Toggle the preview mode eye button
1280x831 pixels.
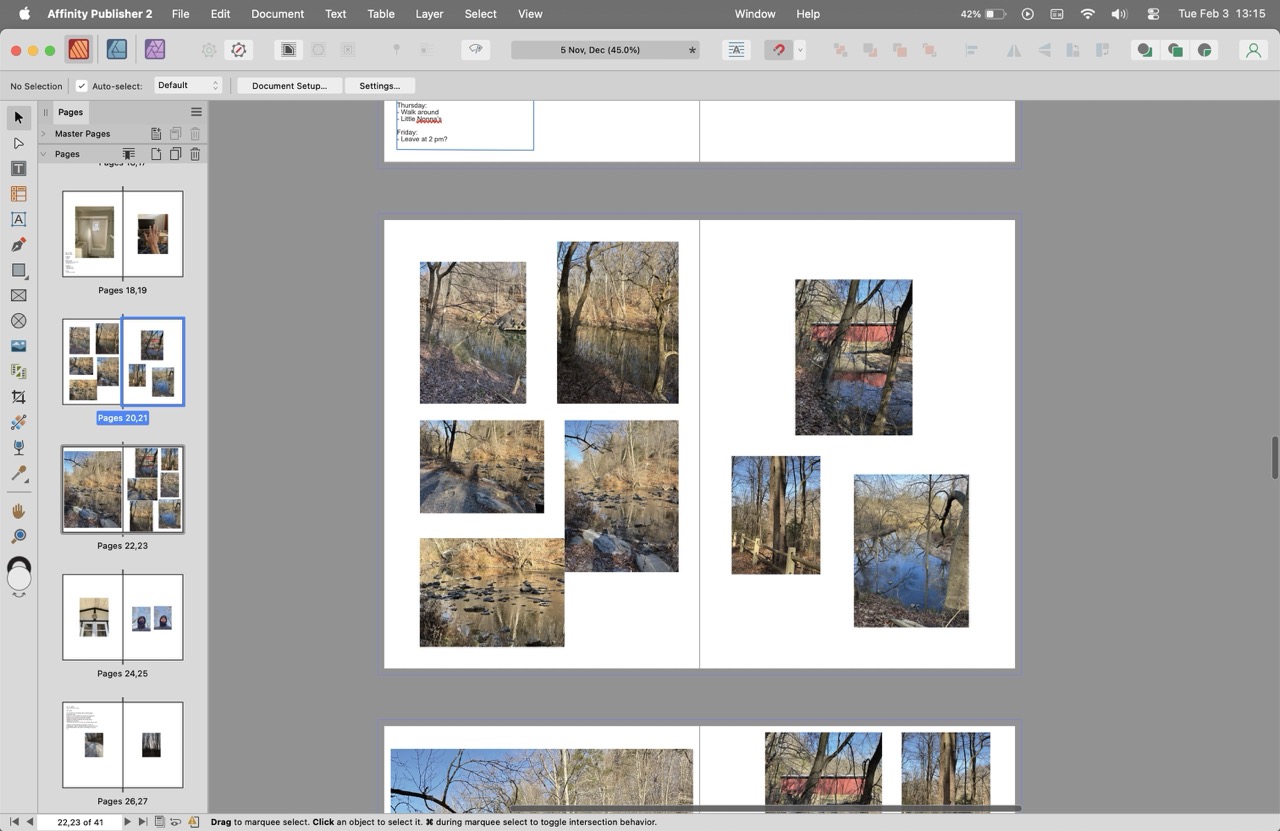point(476,50)
